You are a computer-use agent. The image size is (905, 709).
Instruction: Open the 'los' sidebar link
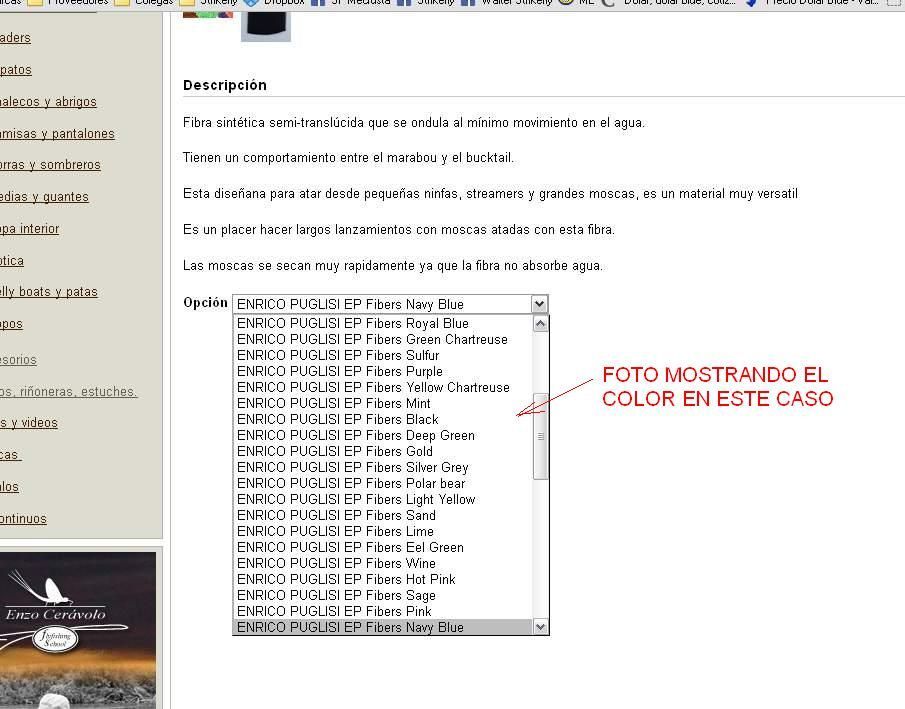coord(9,487)
